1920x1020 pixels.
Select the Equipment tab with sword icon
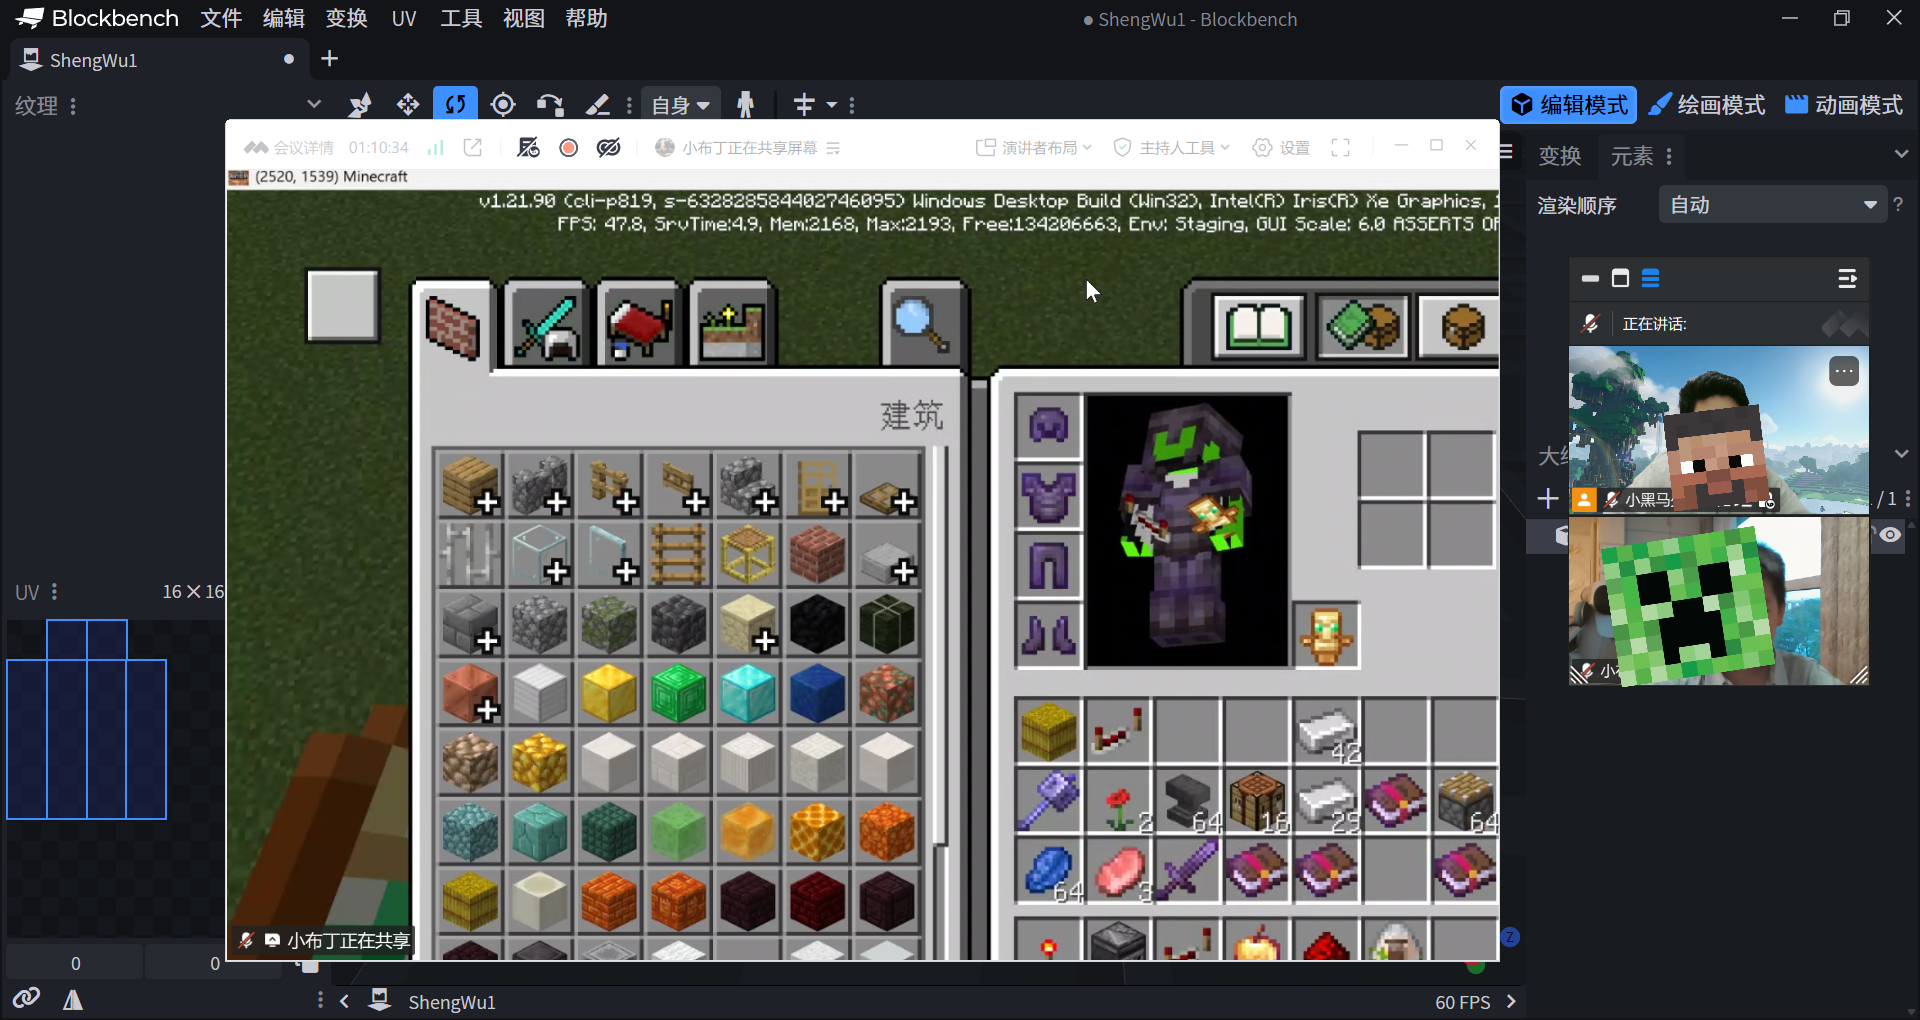546,326
